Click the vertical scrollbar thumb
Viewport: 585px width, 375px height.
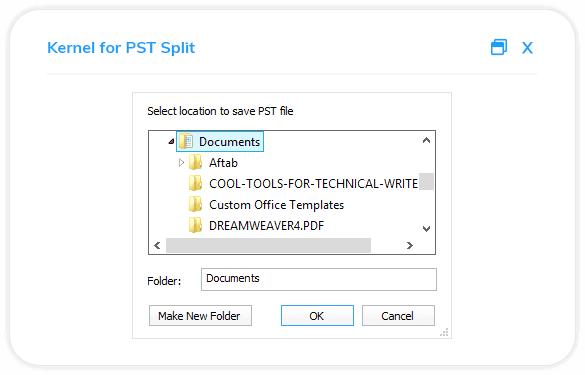[426, 181]
